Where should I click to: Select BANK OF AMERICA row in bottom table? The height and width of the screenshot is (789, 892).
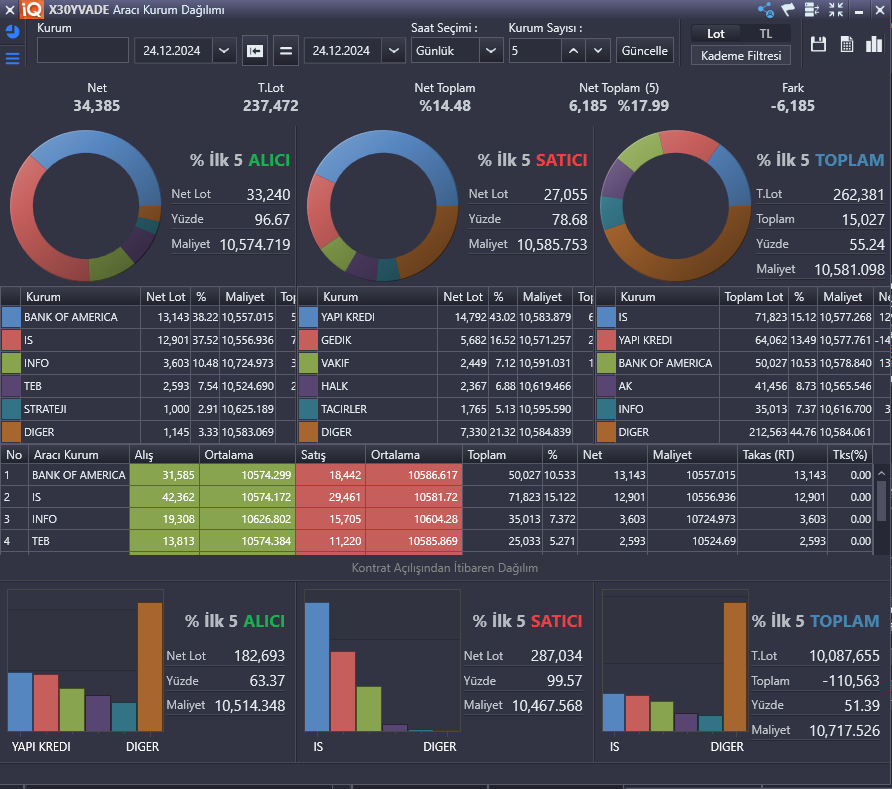(x=437, y=475)
